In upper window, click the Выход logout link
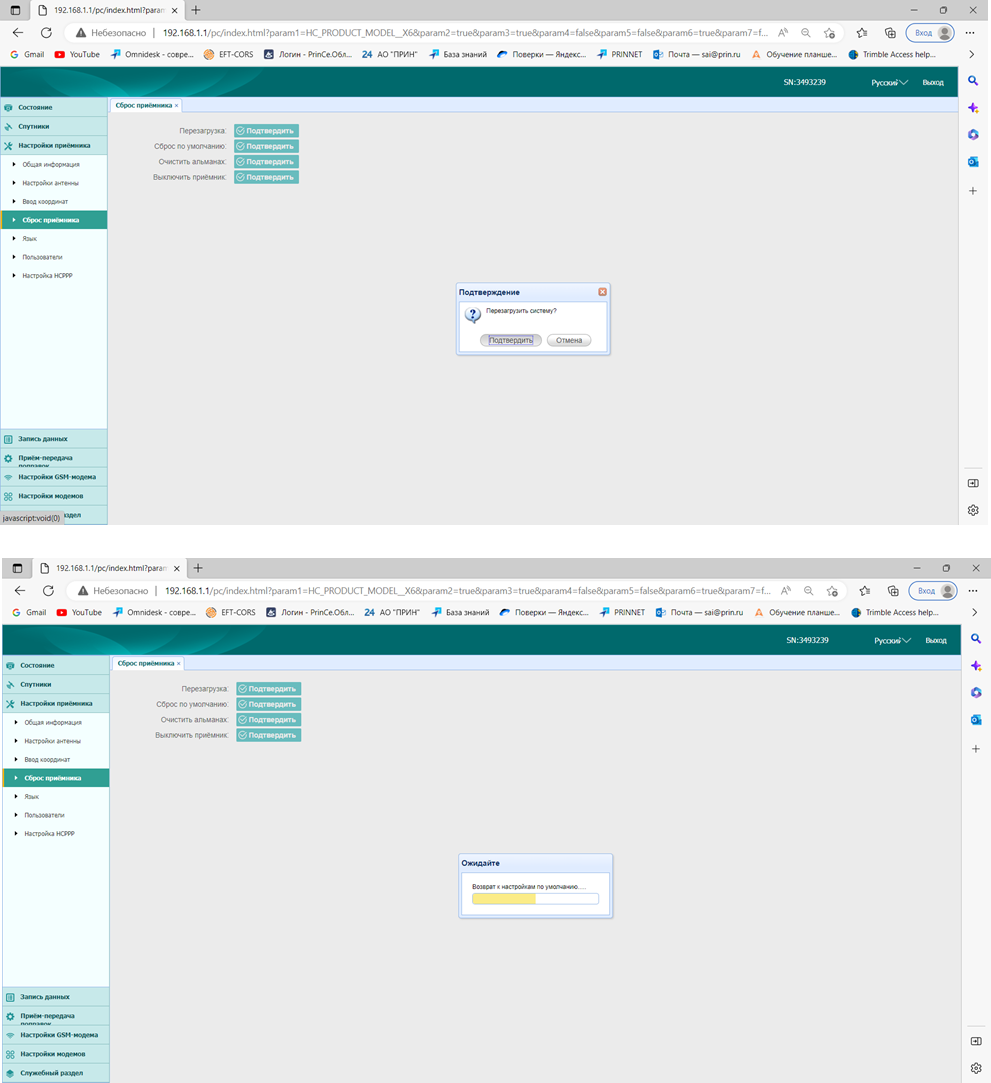This screenshot has width=991, height=1083. 932,82
